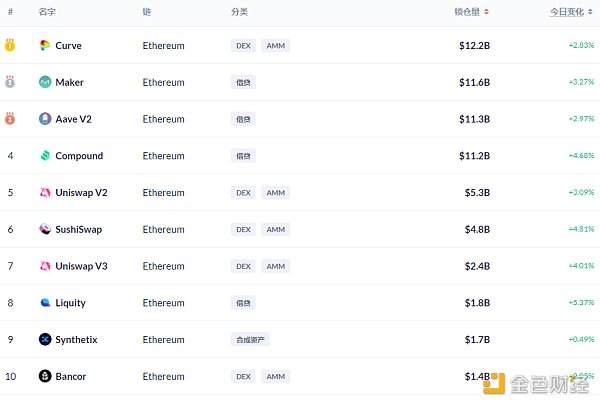
Task: Click the SushiSwap logo icon
Action: pos(45,229)
